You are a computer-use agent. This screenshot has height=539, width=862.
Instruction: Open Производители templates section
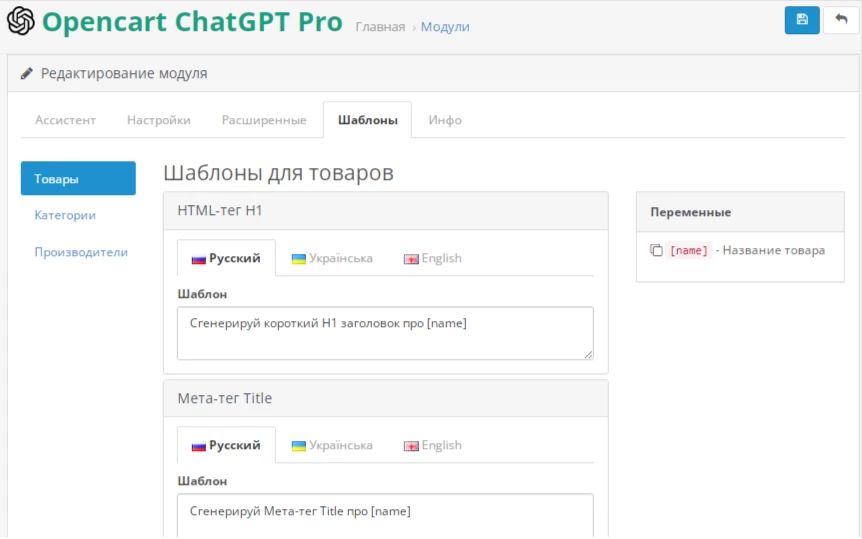point(81,252)
